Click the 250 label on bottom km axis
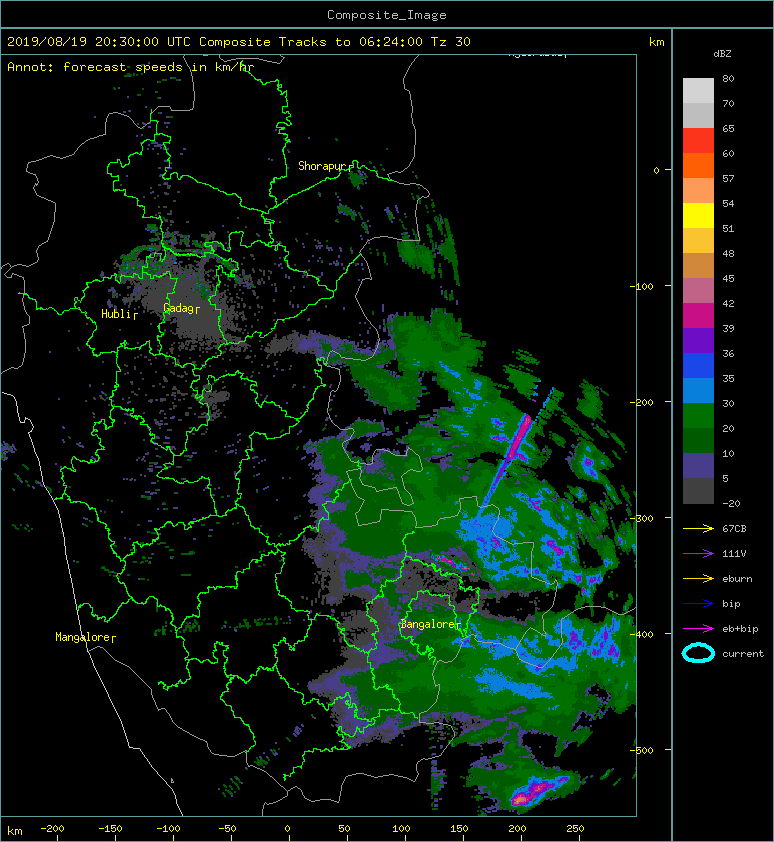 tap(575, 829)
